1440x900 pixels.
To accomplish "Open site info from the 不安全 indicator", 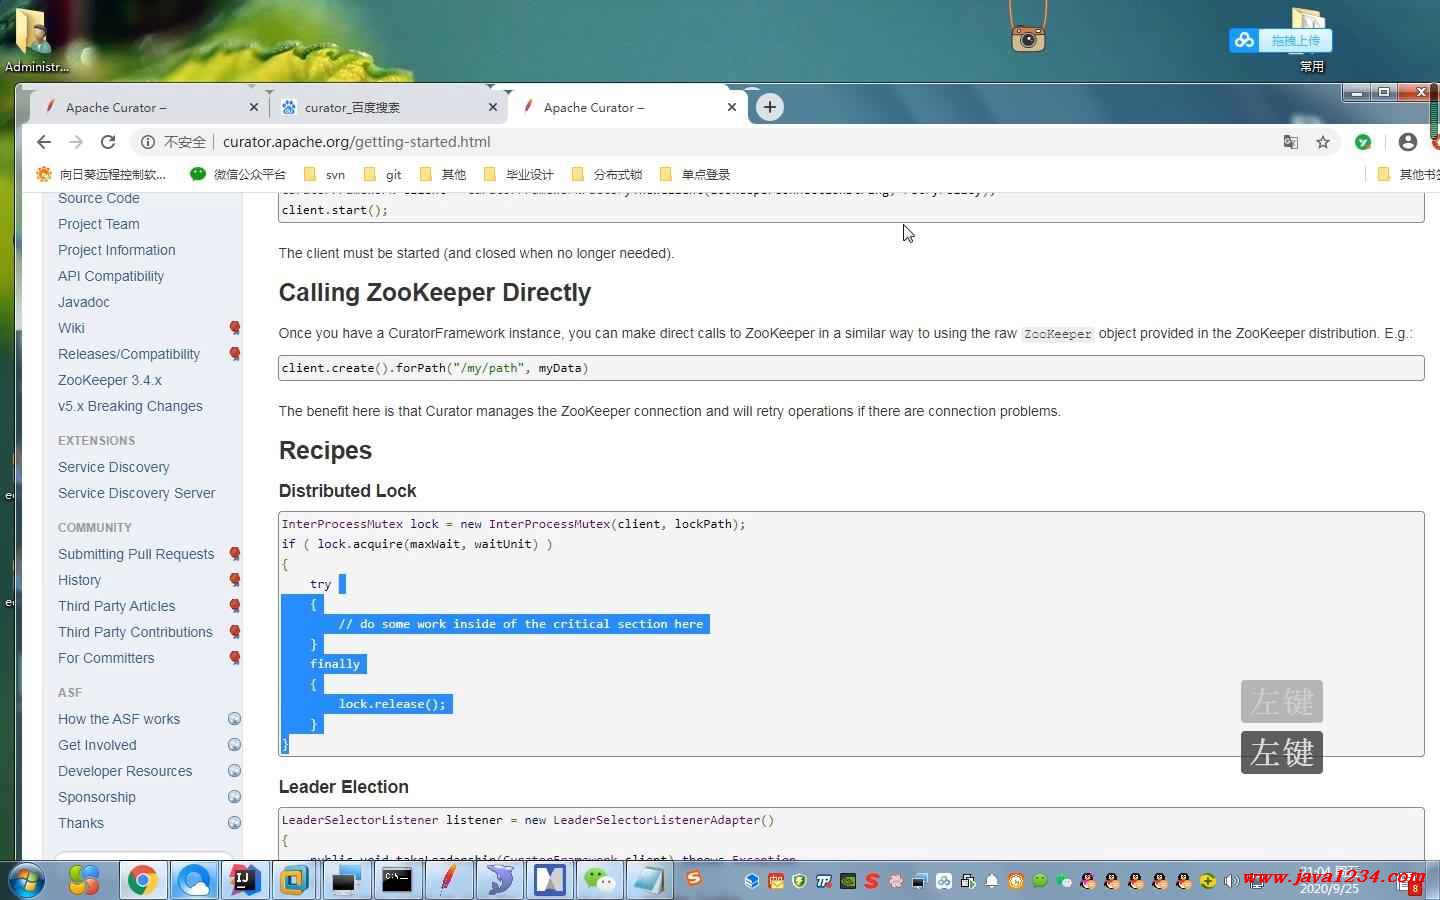I will tap(173, 142).
